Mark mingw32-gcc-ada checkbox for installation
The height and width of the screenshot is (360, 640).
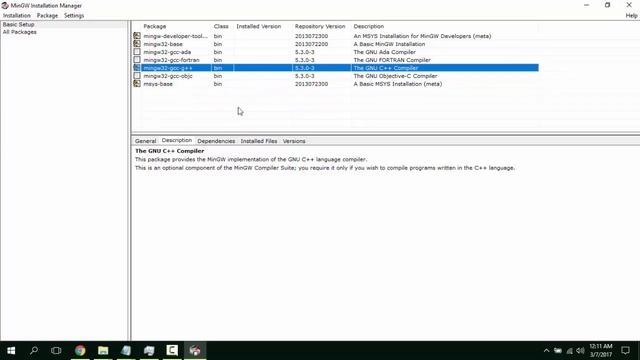(x=137, y=52)
